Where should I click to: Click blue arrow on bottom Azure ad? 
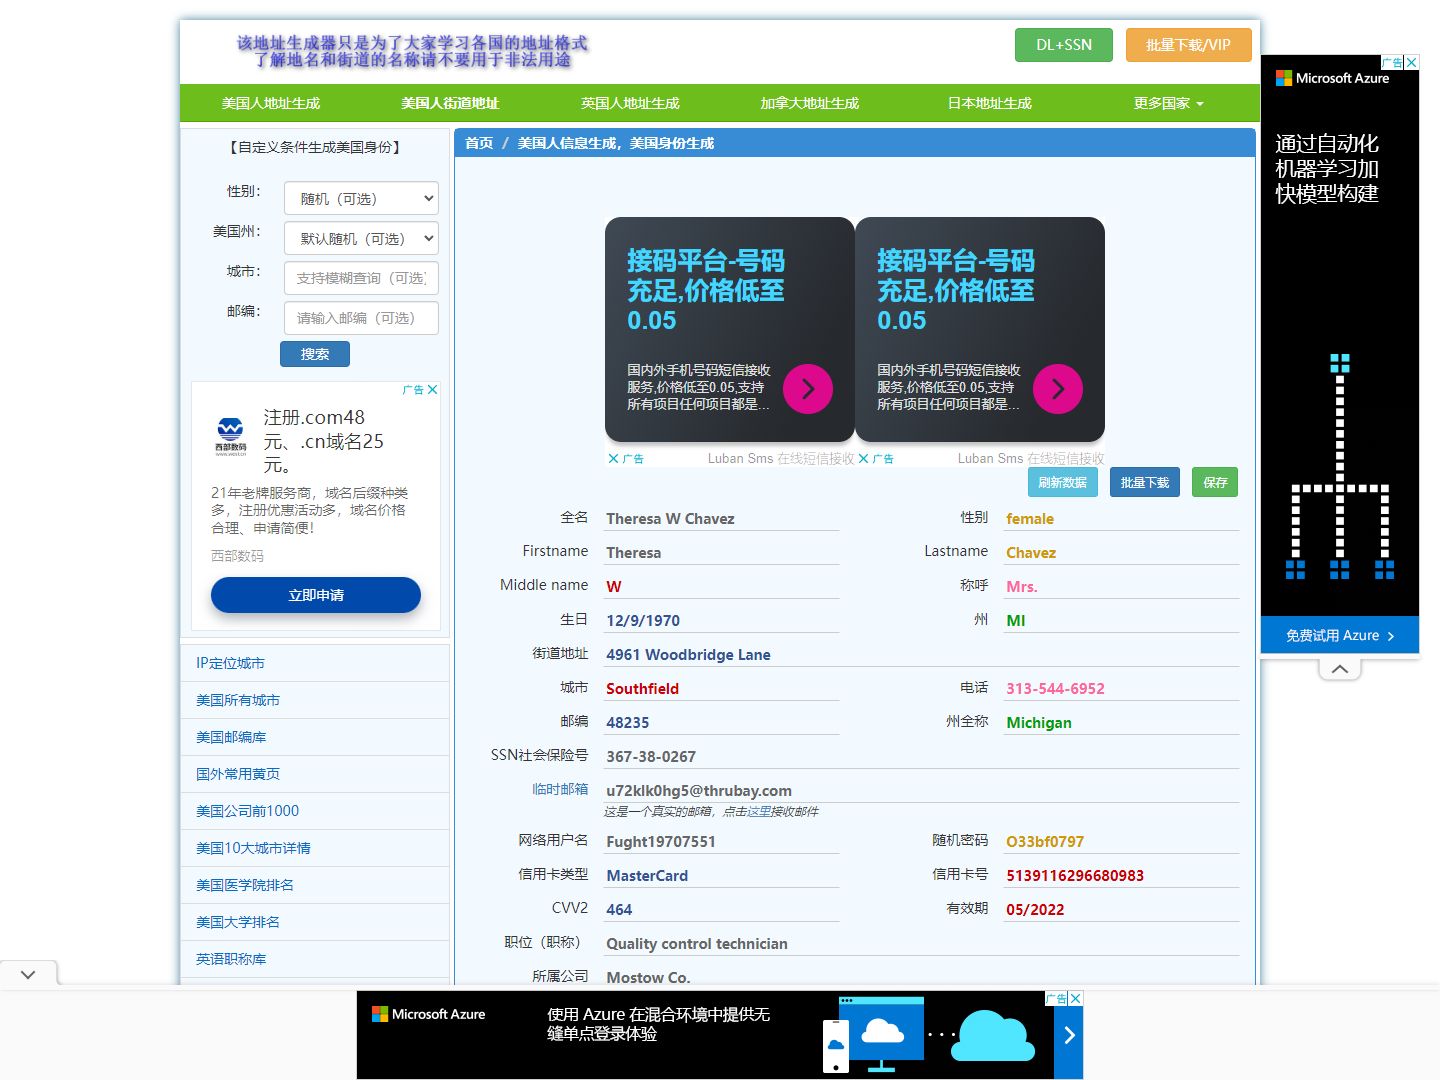[1069, 1035]
